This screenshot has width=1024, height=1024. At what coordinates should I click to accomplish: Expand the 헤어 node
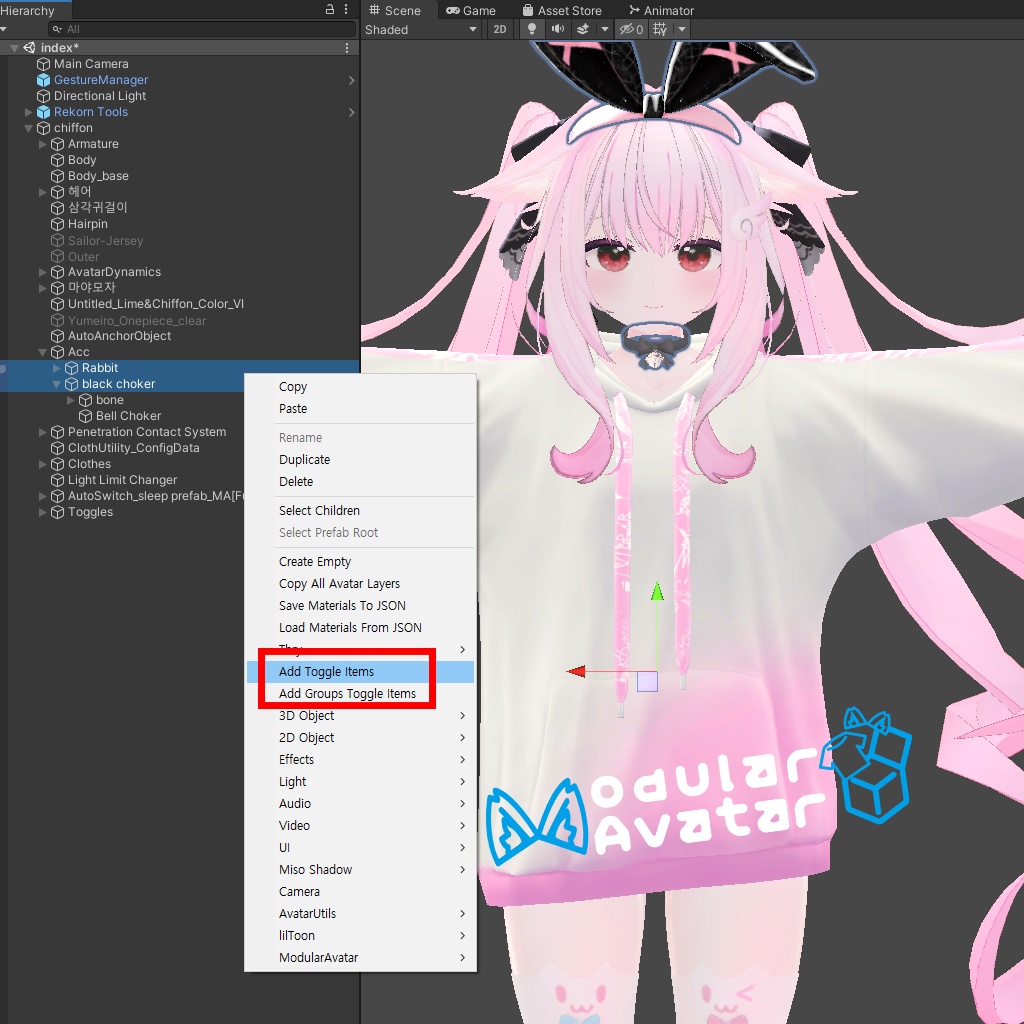coord(42,192)
